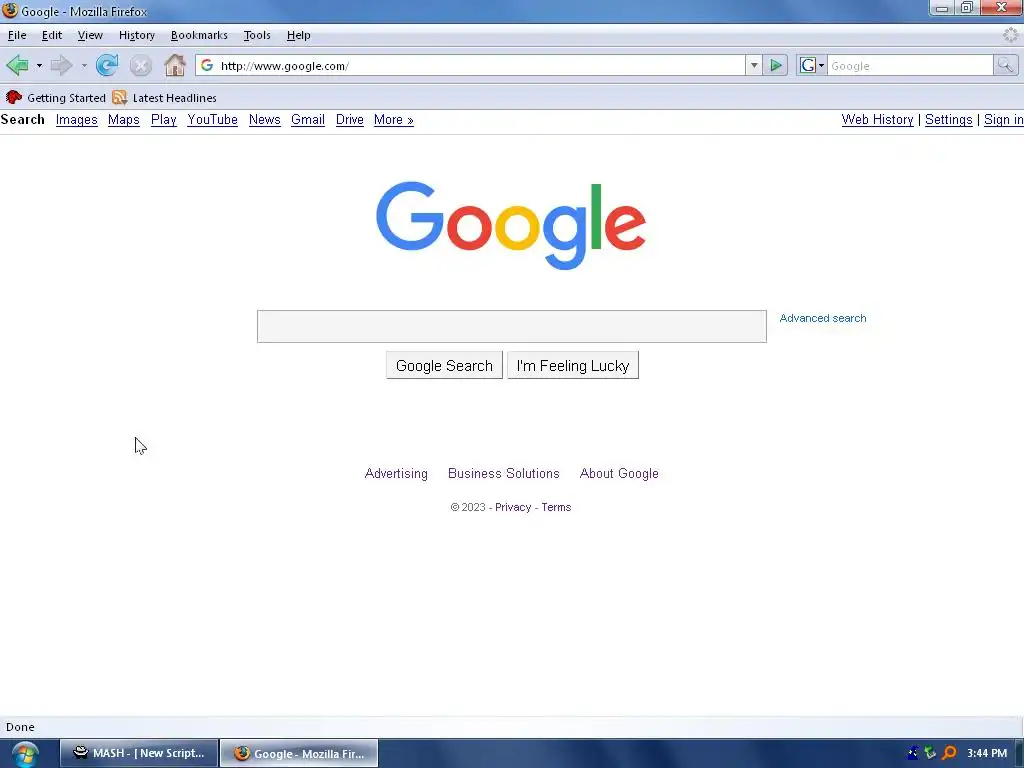Click the RSS feed icon for Latest Headlines
This screenshot has height=768, width=1024.
(120, 98)
